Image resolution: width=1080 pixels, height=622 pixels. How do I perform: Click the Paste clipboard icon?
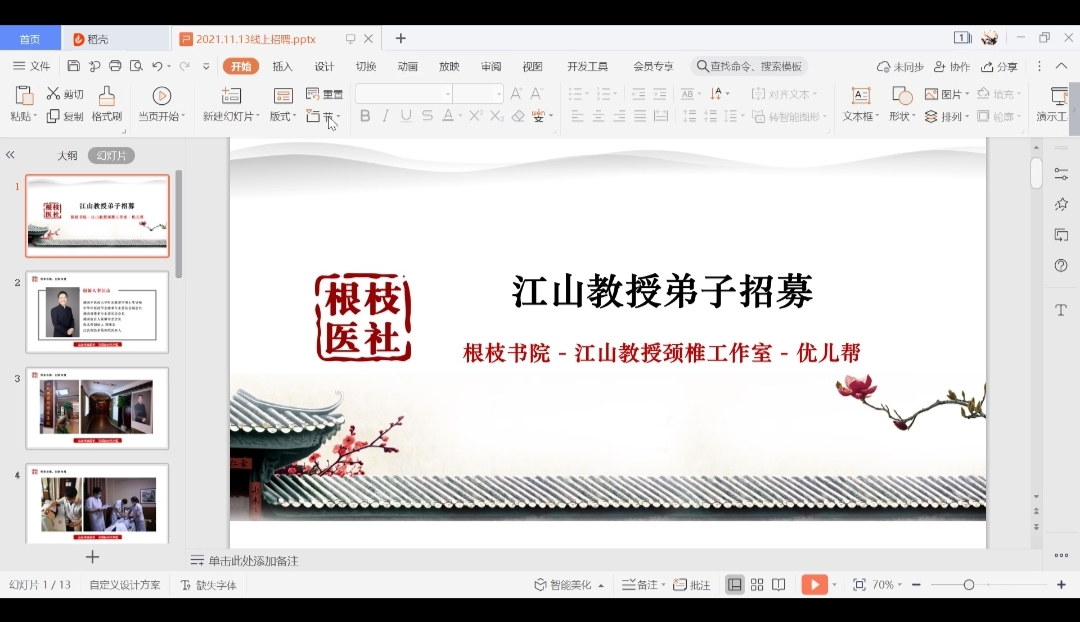(x=24, y=96)
